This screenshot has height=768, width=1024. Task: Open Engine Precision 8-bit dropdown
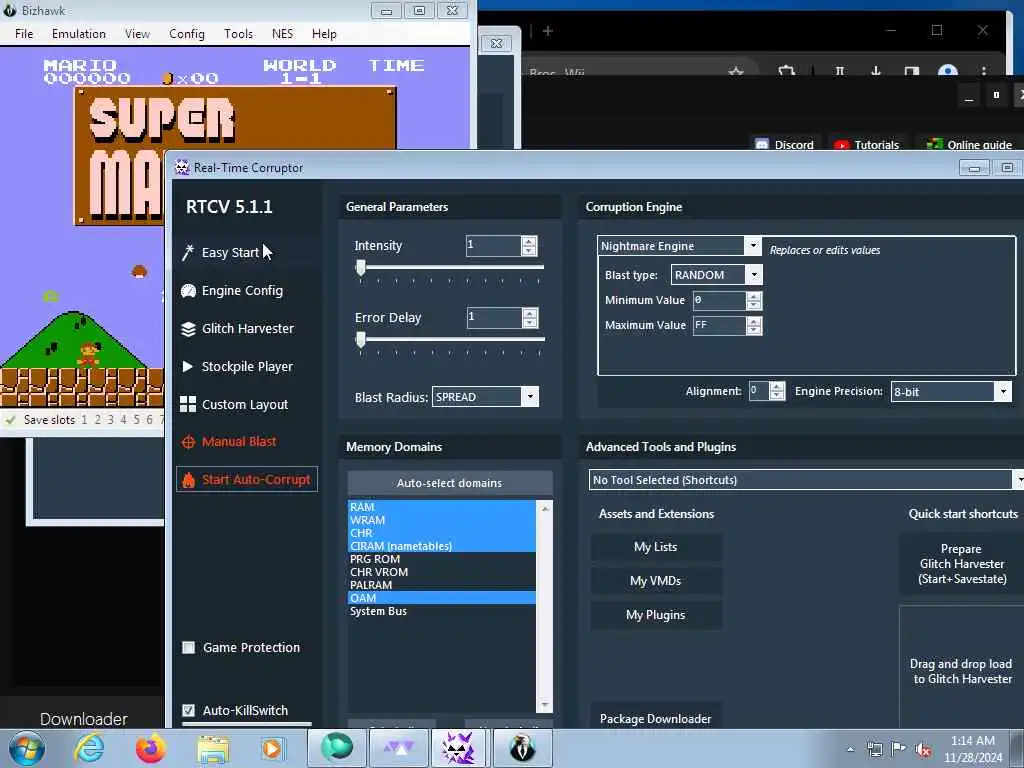pos(1003,391)
